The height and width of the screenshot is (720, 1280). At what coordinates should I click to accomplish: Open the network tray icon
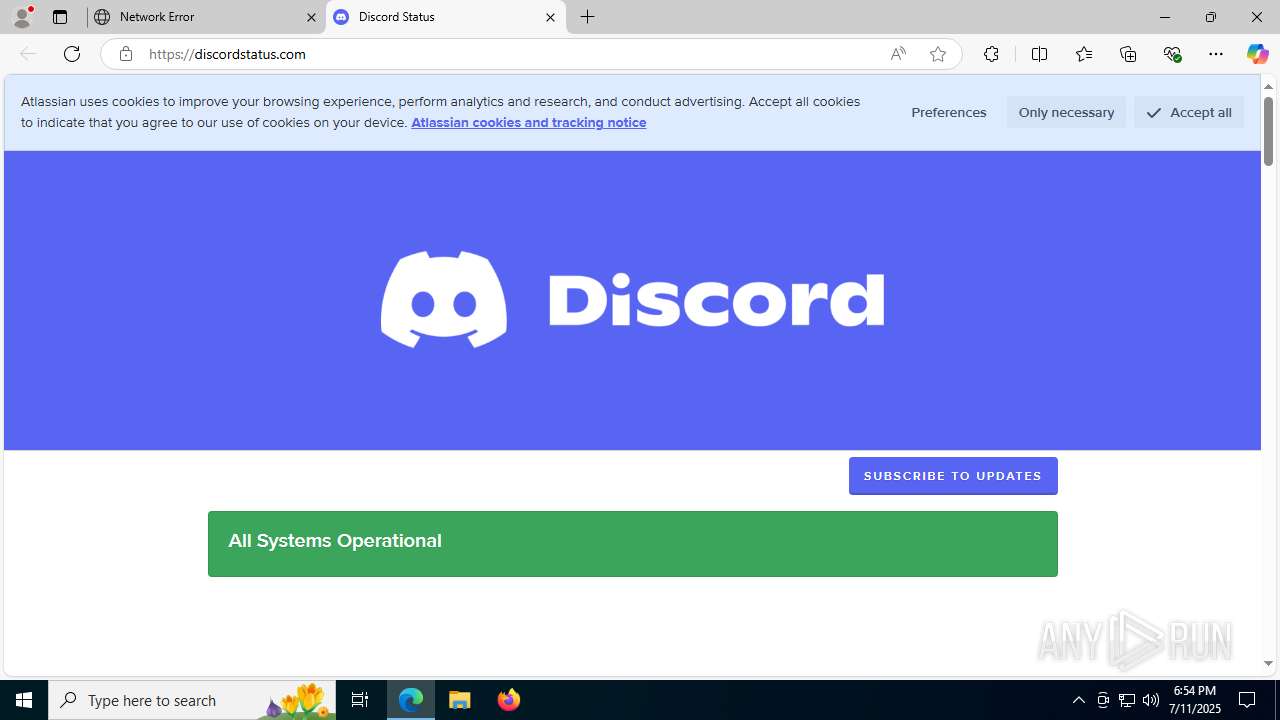(x=1127, y=700)
